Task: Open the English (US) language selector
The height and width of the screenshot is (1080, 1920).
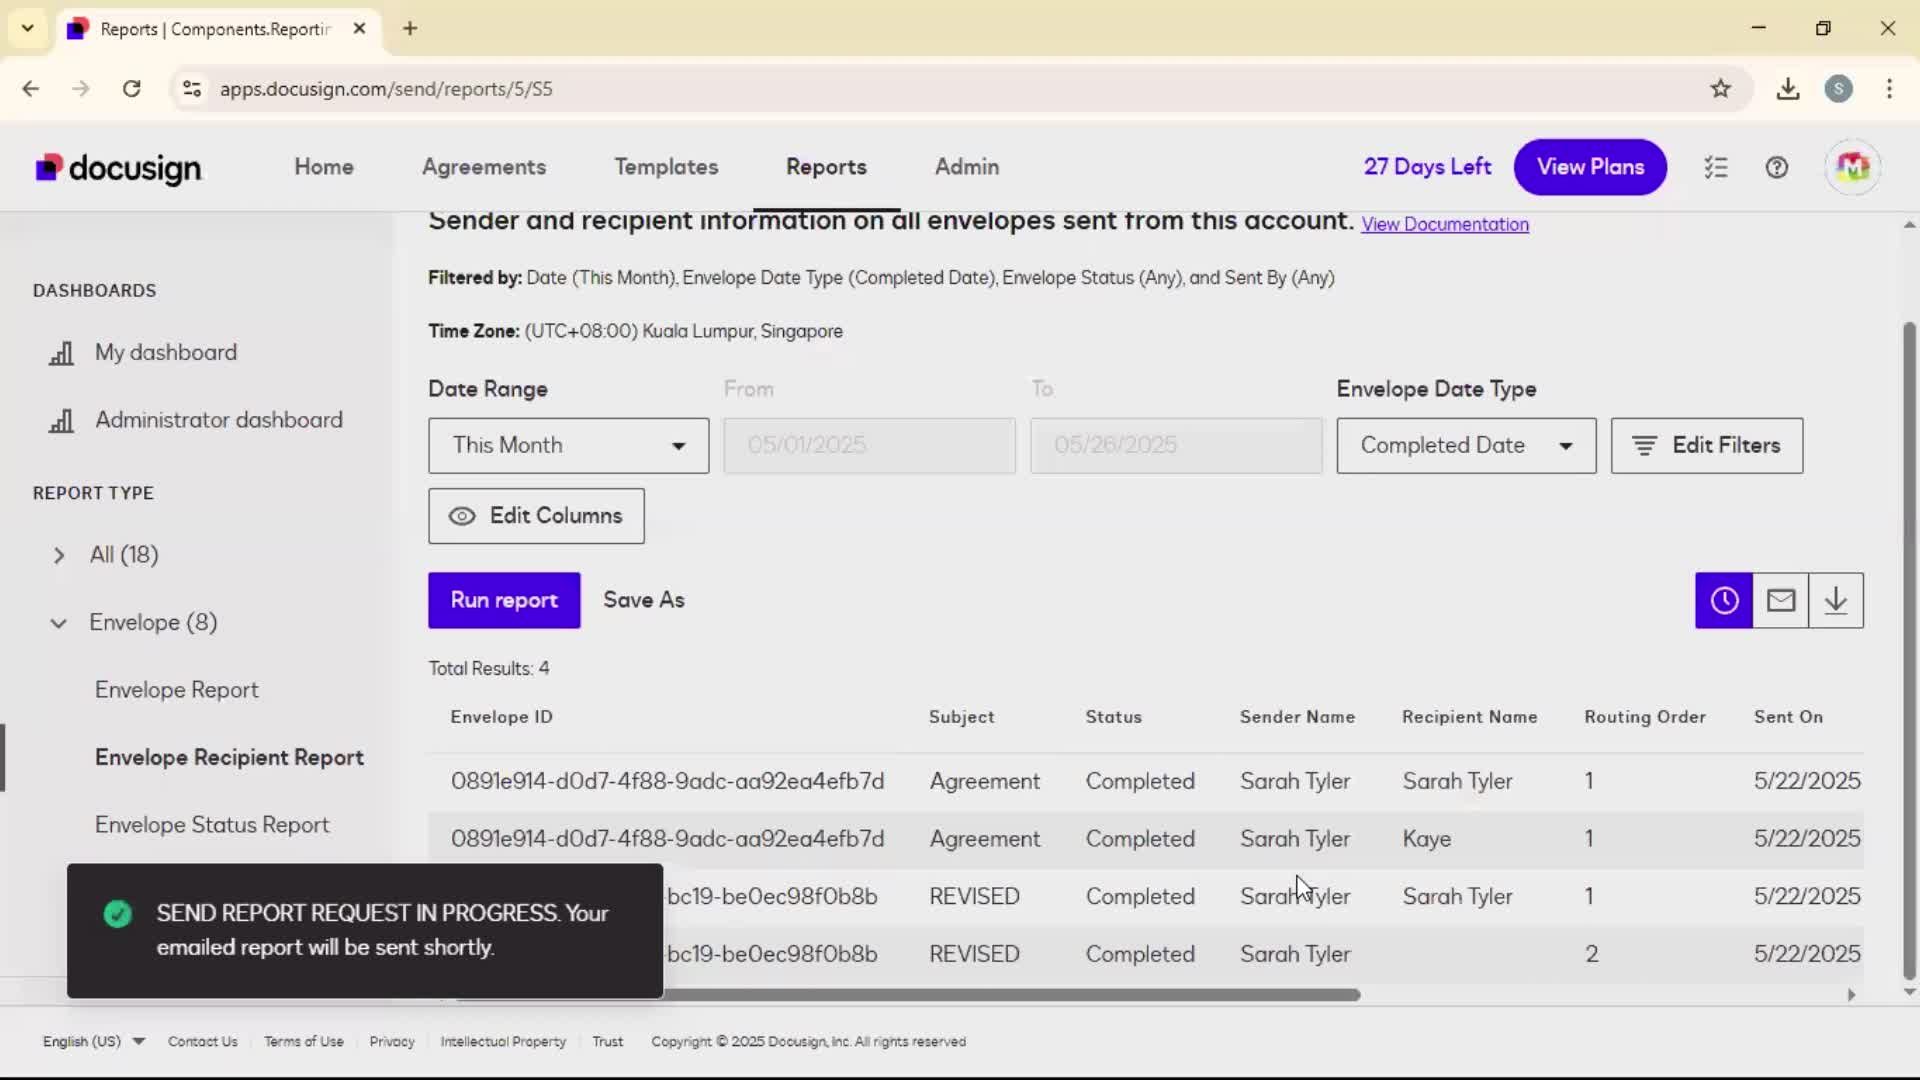Action: click(93, 1041)
